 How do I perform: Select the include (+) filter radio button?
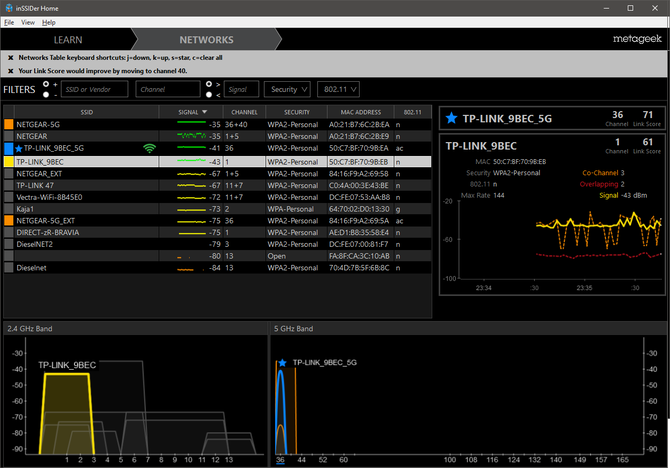click(46, 84)
